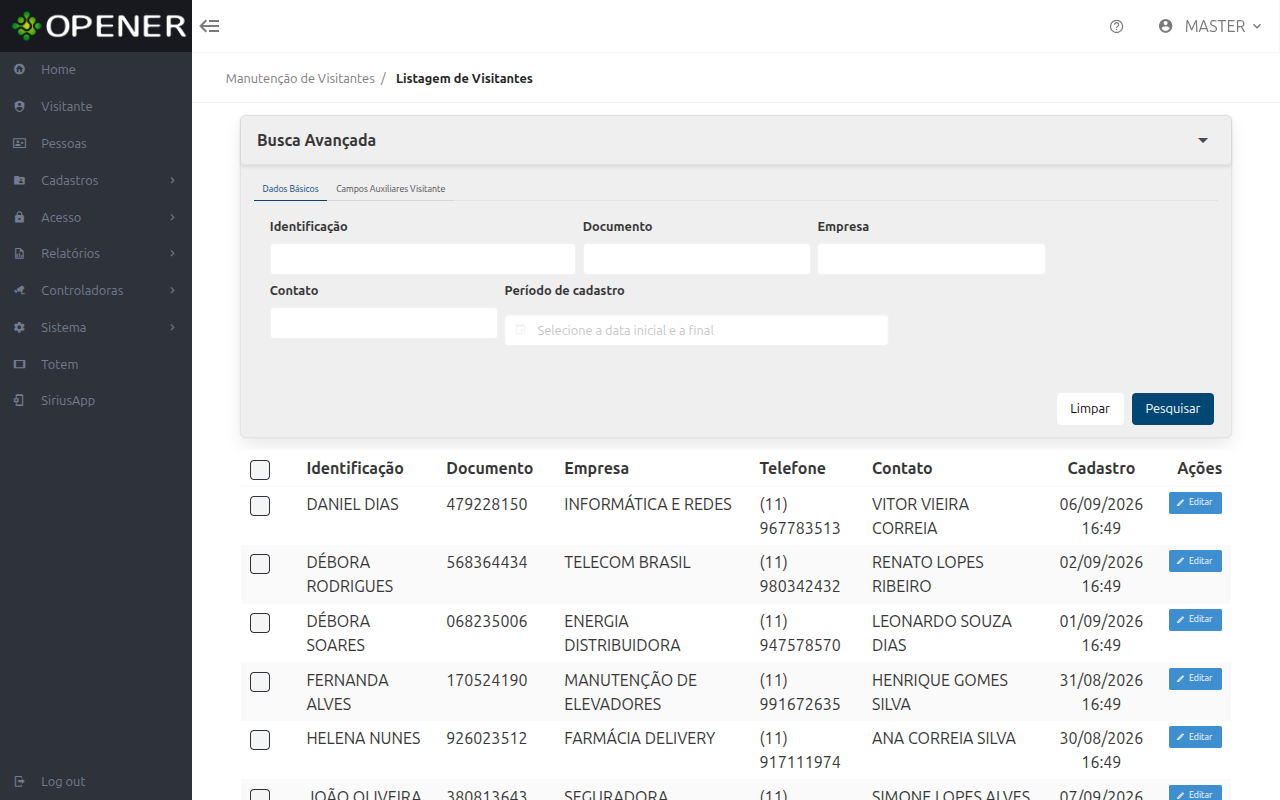Open the help question mark icon
The height and width of the screenshot is (800, 1280).
coord(1117,27)
